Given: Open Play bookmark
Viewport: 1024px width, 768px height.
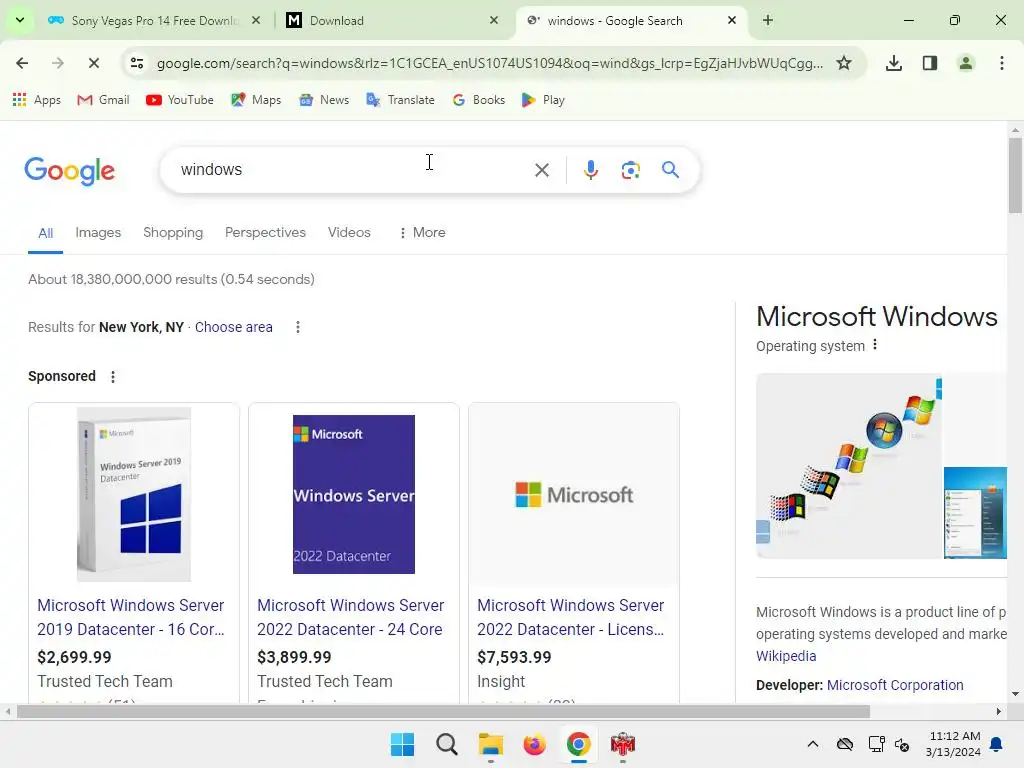Looking at the screenshot, I should 543,100.
